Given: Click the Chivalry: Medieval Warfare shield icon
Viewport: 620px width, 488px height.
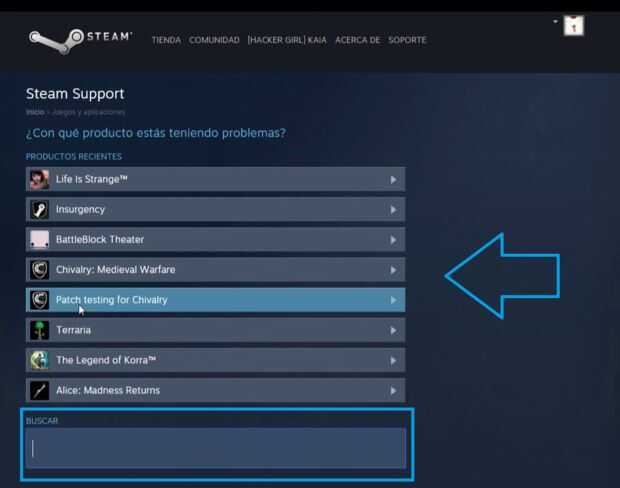Looking at the screenshot, I should pos(40,270).
